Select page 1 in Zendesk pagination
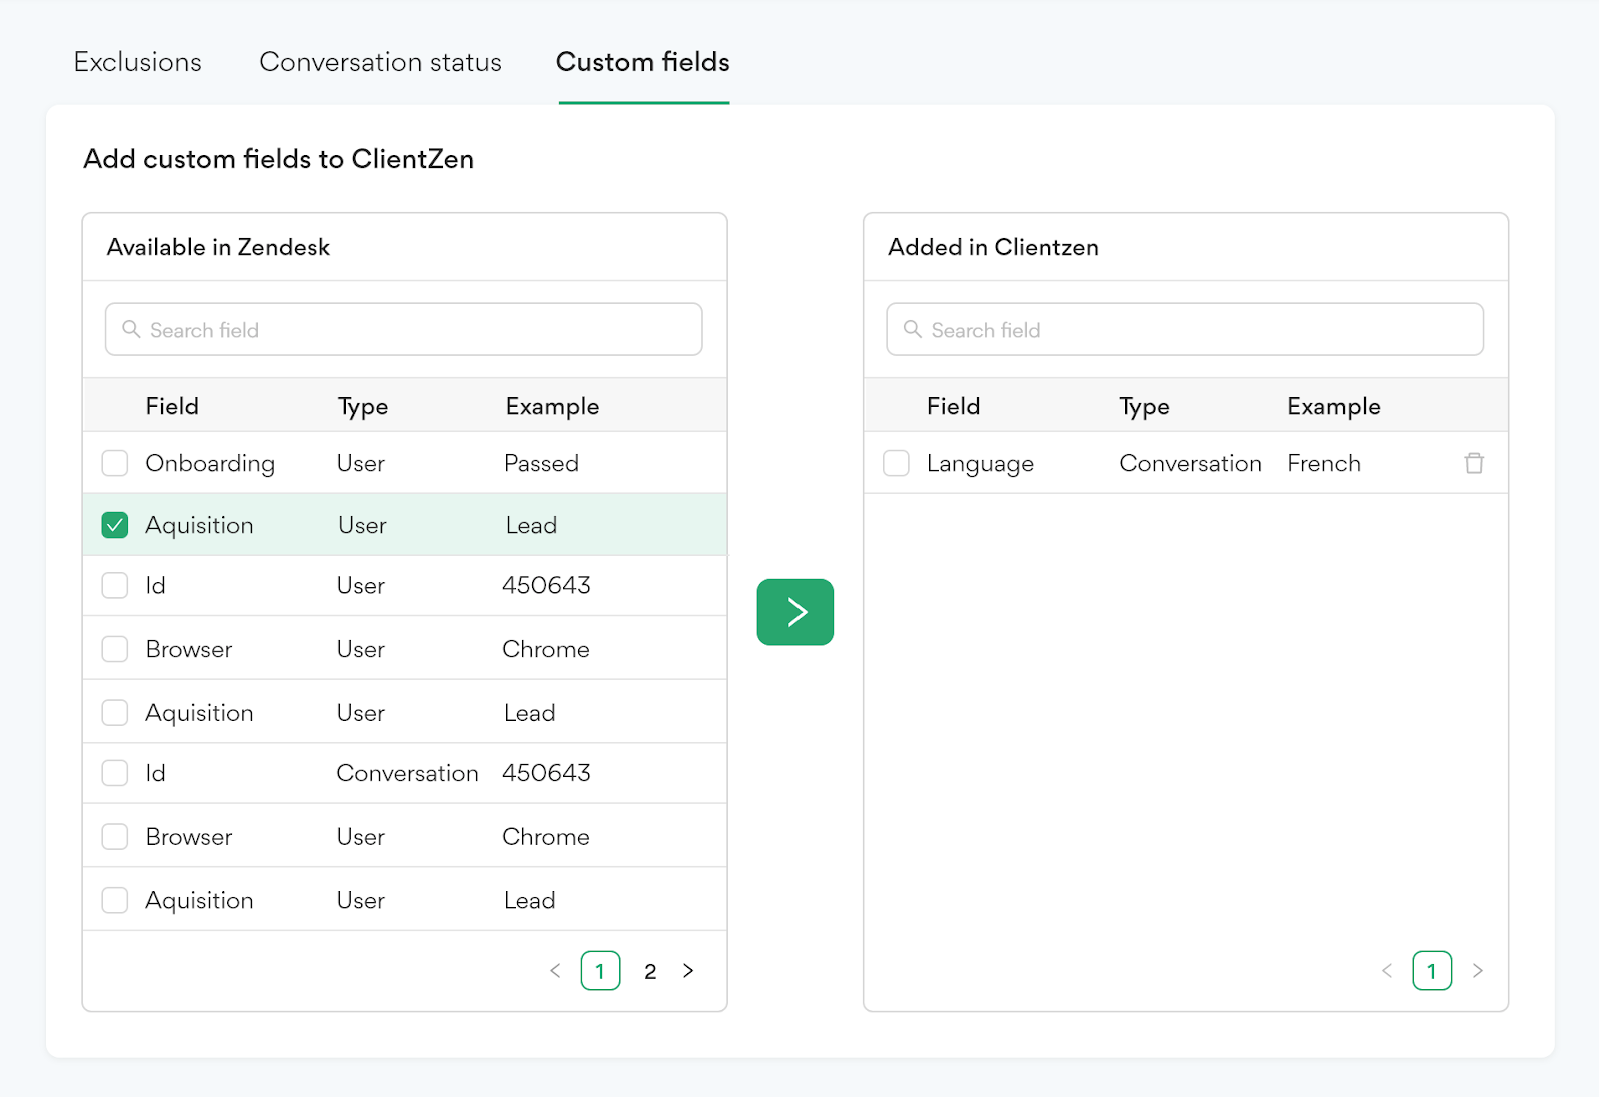Viewport: 1600px width, 1097px height. (600, 971)
